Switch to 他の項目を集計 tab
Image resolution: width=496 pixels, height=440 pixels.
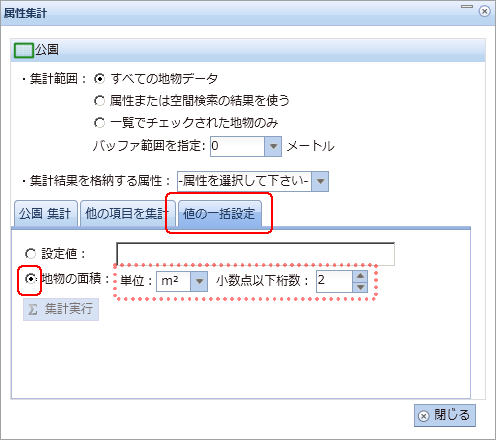[128, 214]
